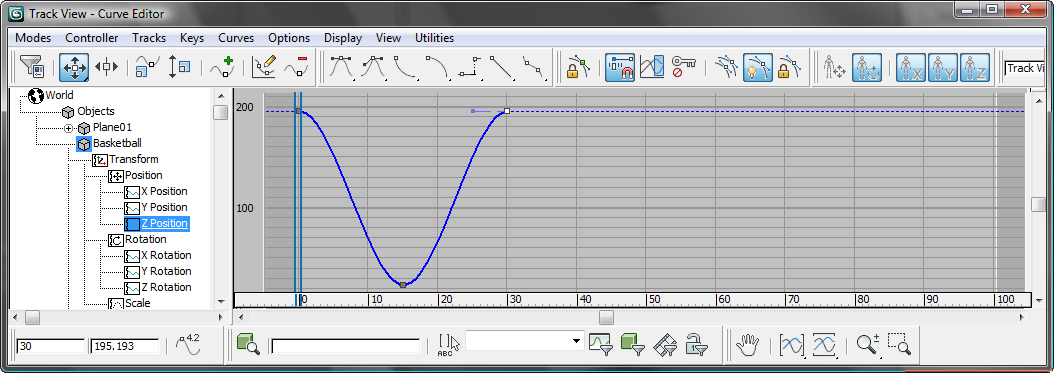Select the Move Keys tool
Image resolution: width=1054 pixels, height=373 pixels.
74,67
